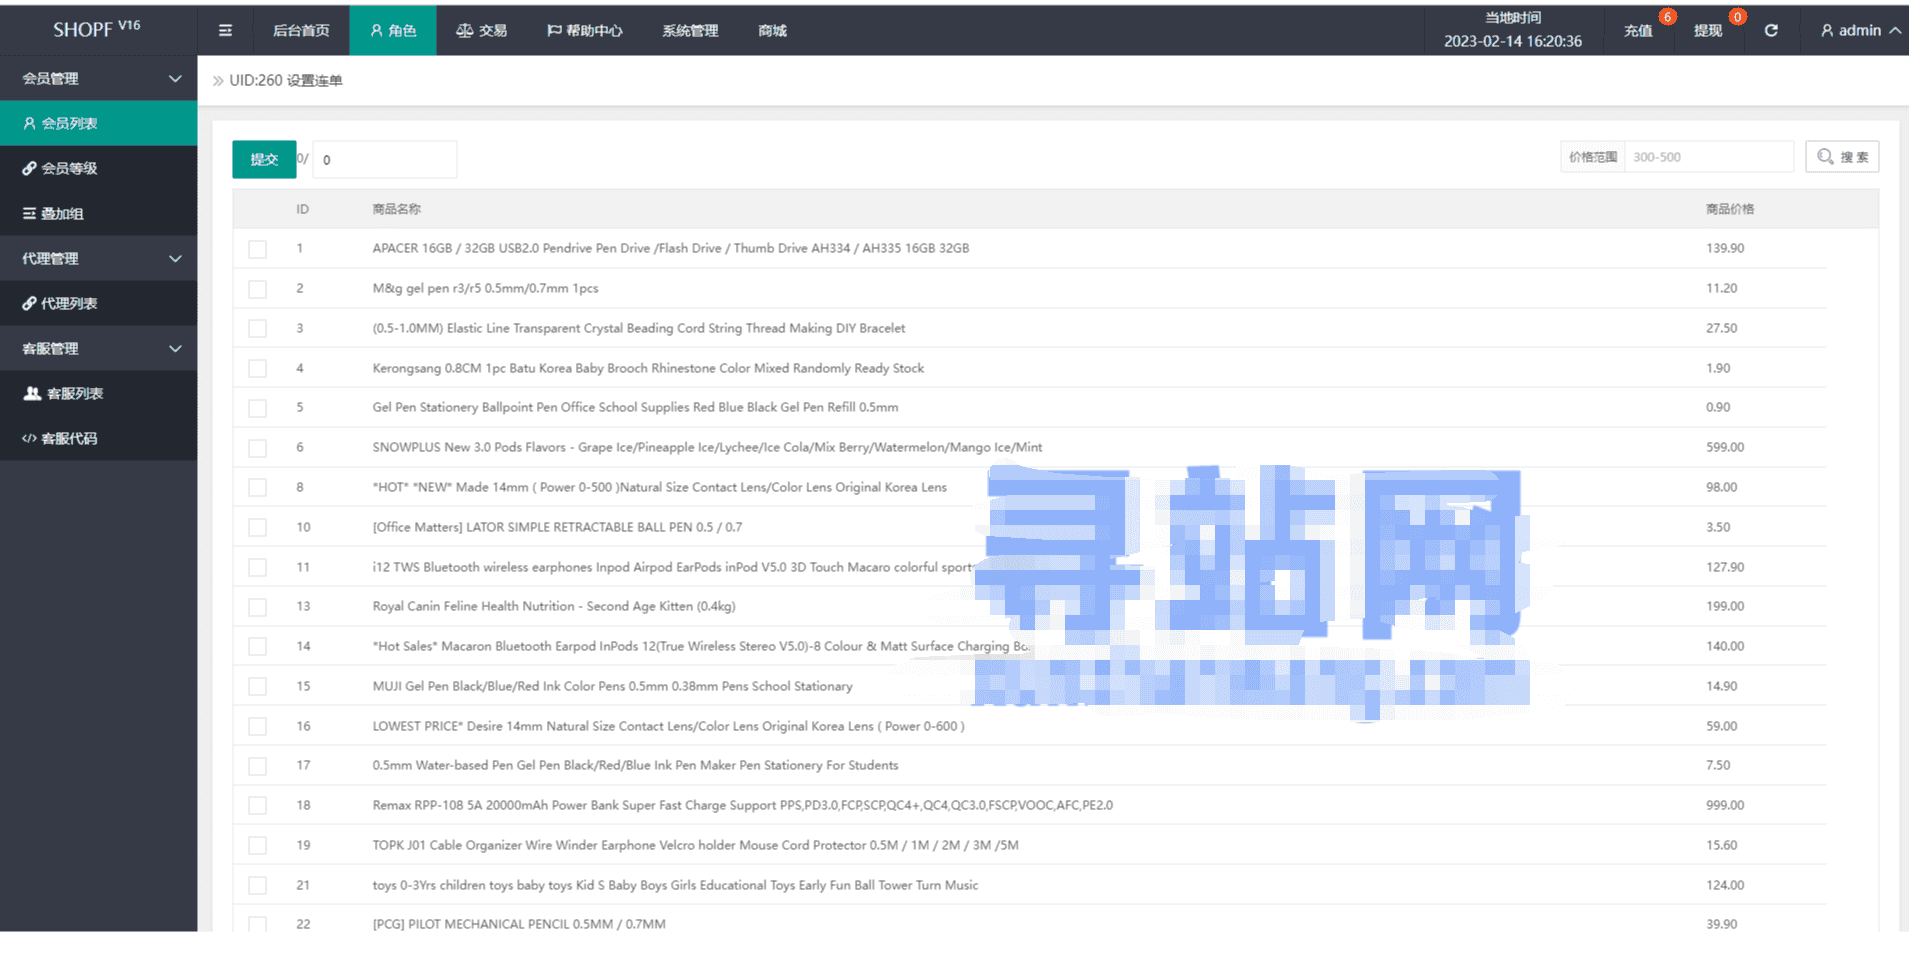Click the 价格范围 price range input field
Screen dimensions: 1909x963
[1708, 157]
